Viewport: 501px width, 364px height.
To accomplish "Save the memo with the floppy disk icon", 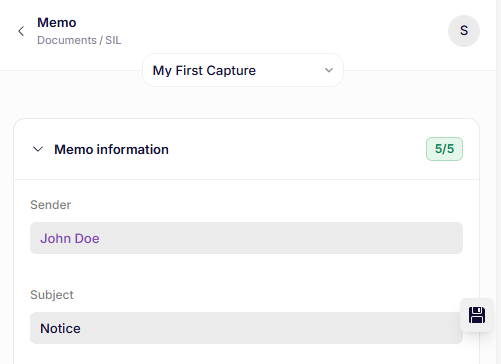I will point(477,315).
